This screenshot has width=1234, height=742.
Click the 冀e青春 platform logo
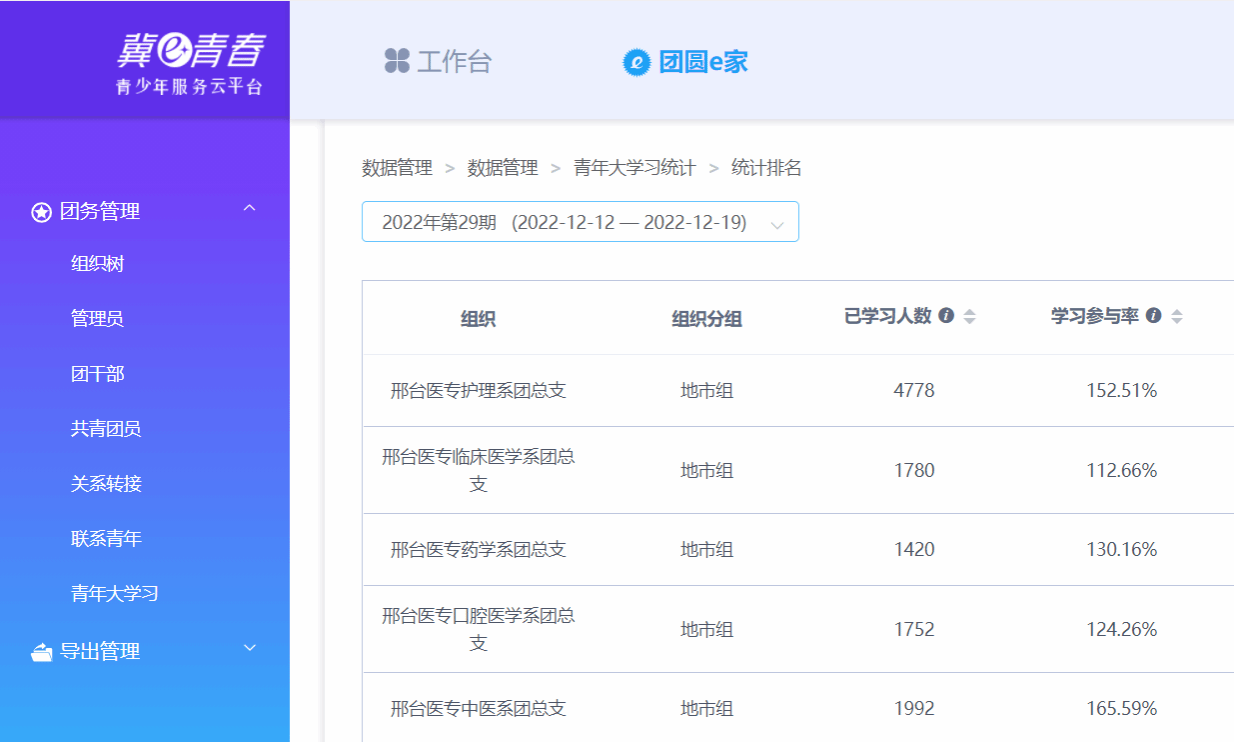pyautogui.click(x=190, y=62)
